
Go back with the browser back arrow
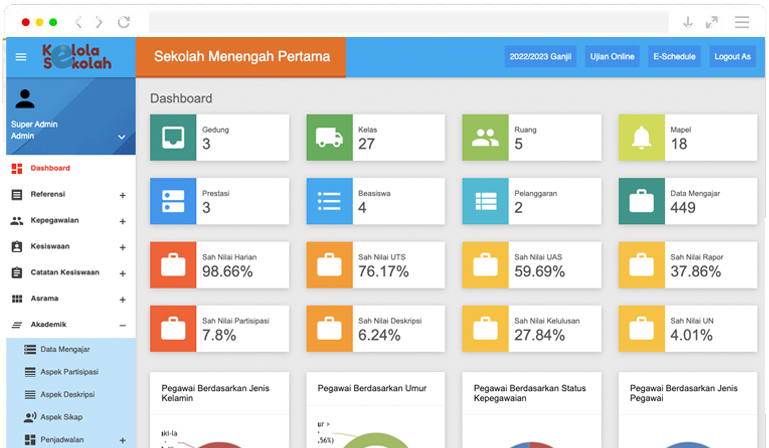(x=78, y=22)
